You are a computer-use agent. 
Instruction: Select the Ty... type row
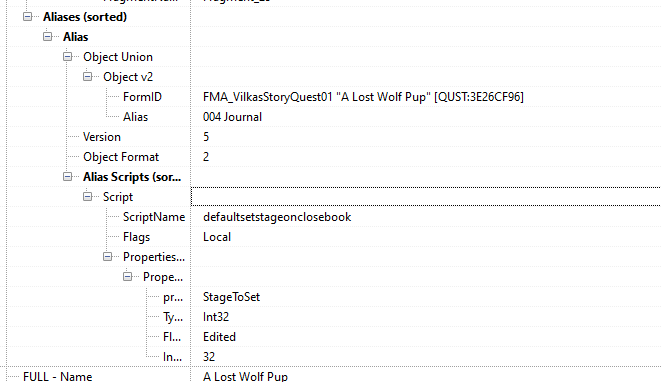tap(173, 317)
